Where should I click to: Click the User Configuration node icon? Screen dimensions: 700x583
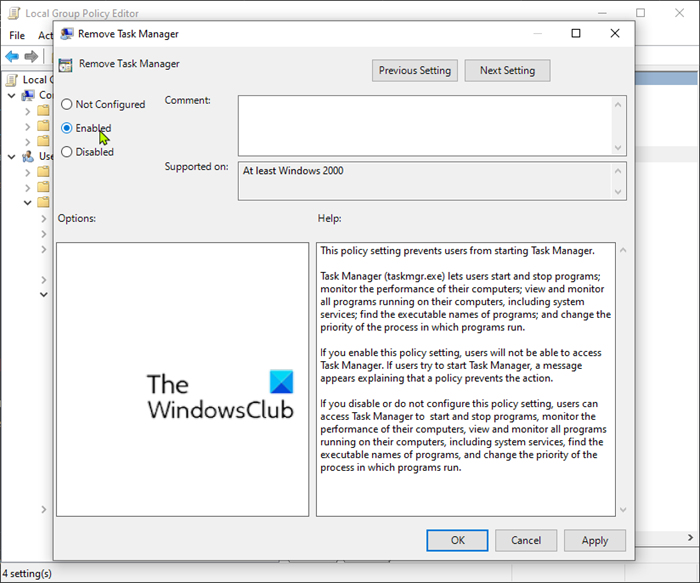(28, 156)
